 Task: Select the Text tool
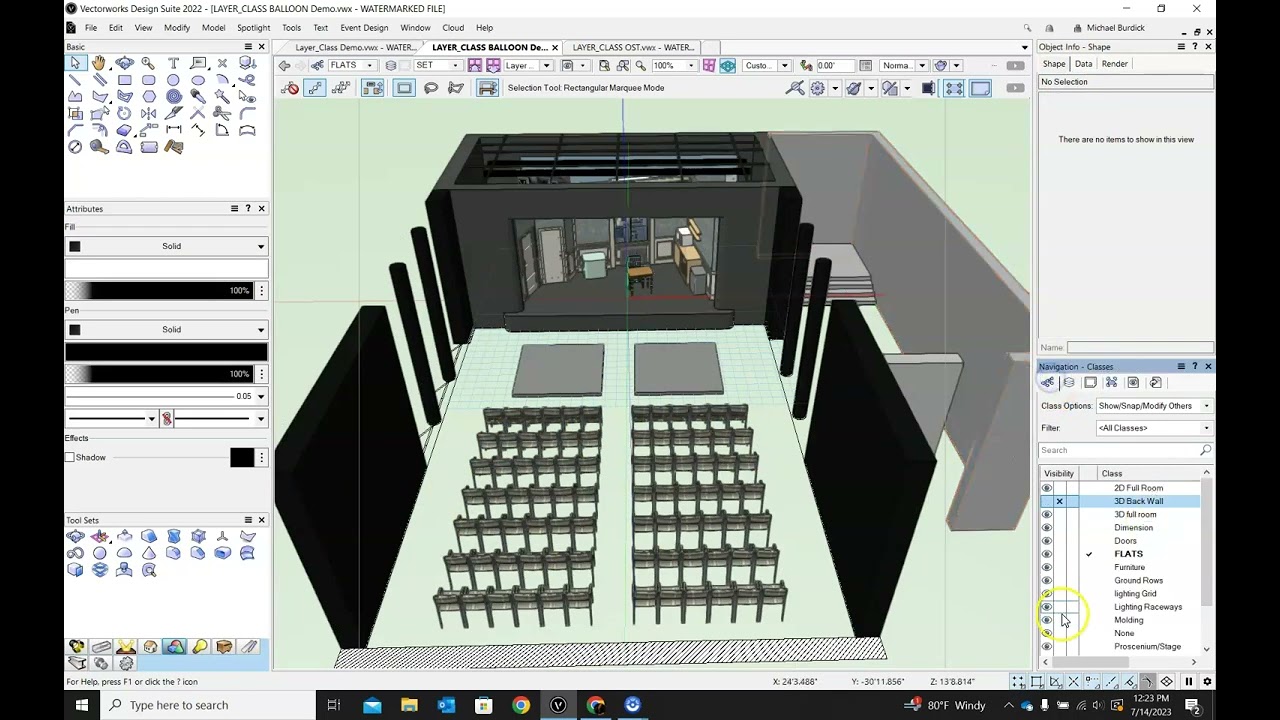click(x=174, y=63)
